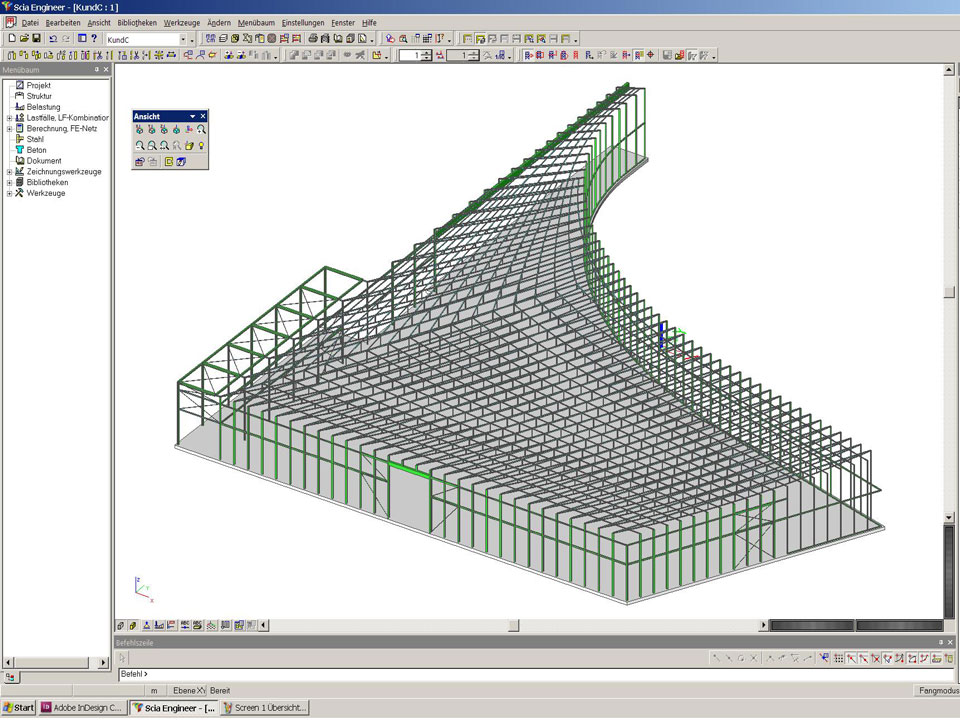
Task: Open the Einstellungen menu
Action: pyautogui.click(x=303, y=22)
